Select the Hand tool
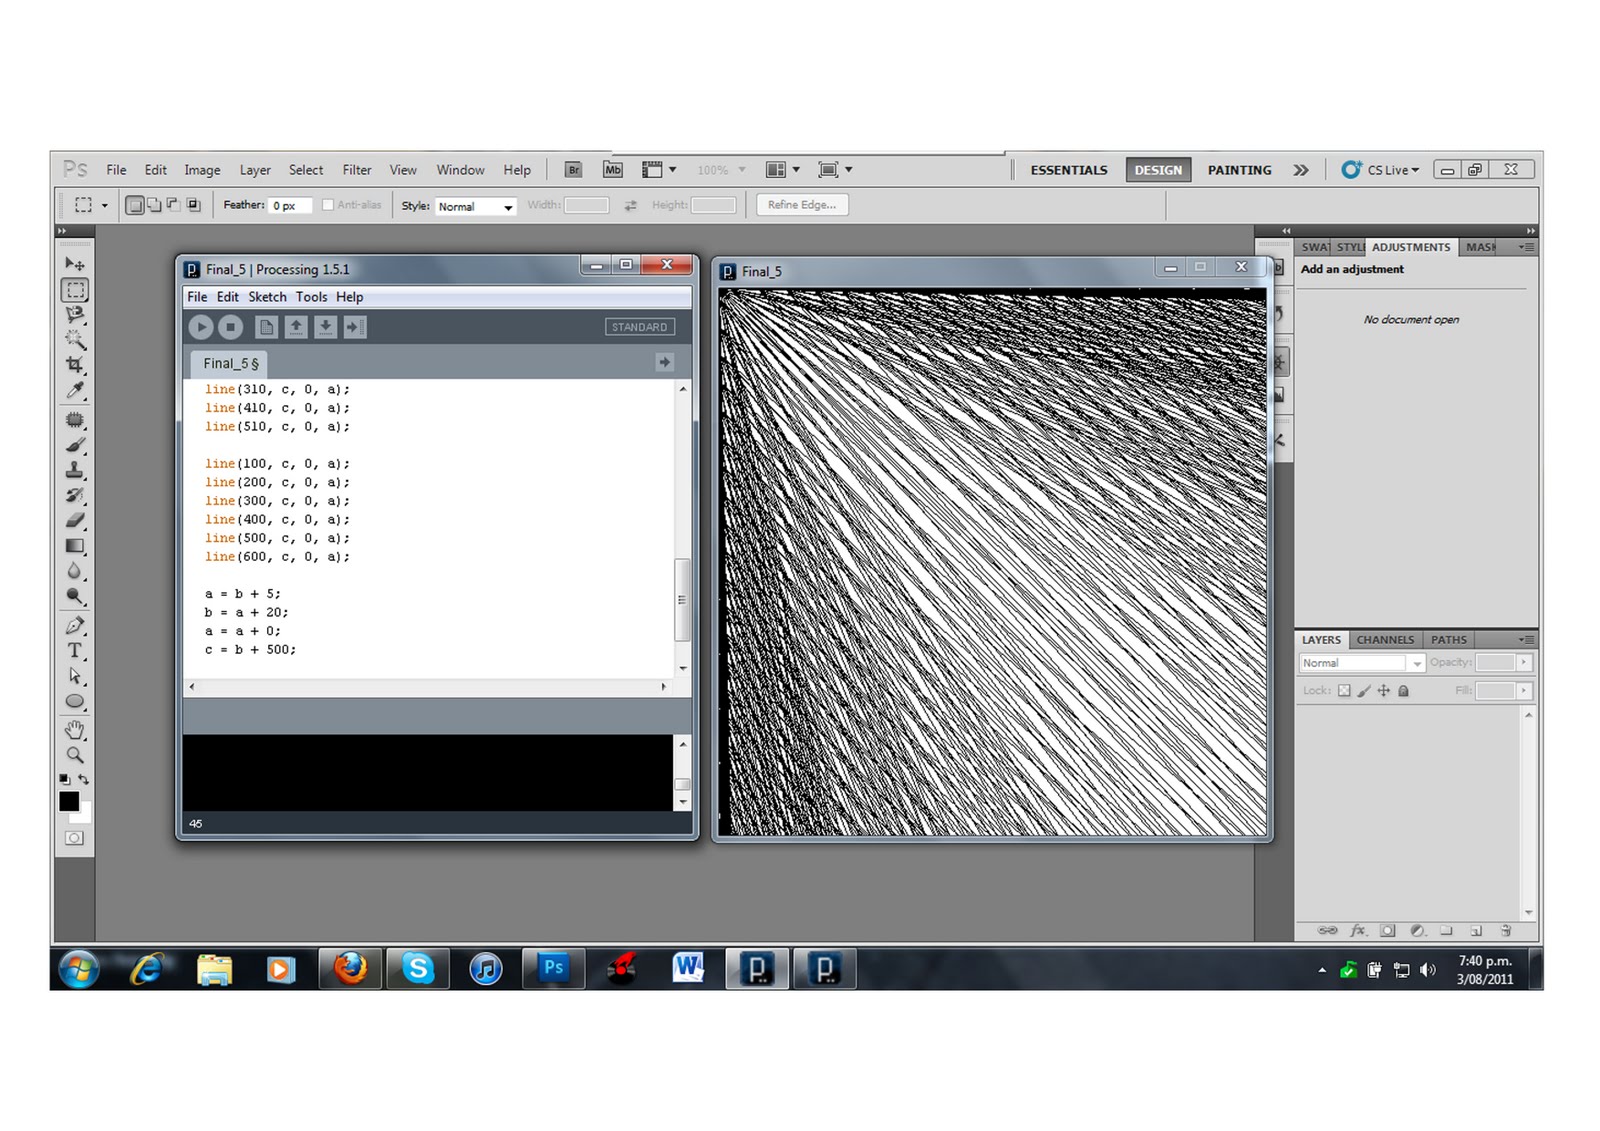Screen dimensions: 1600x1131 point(75,730)
